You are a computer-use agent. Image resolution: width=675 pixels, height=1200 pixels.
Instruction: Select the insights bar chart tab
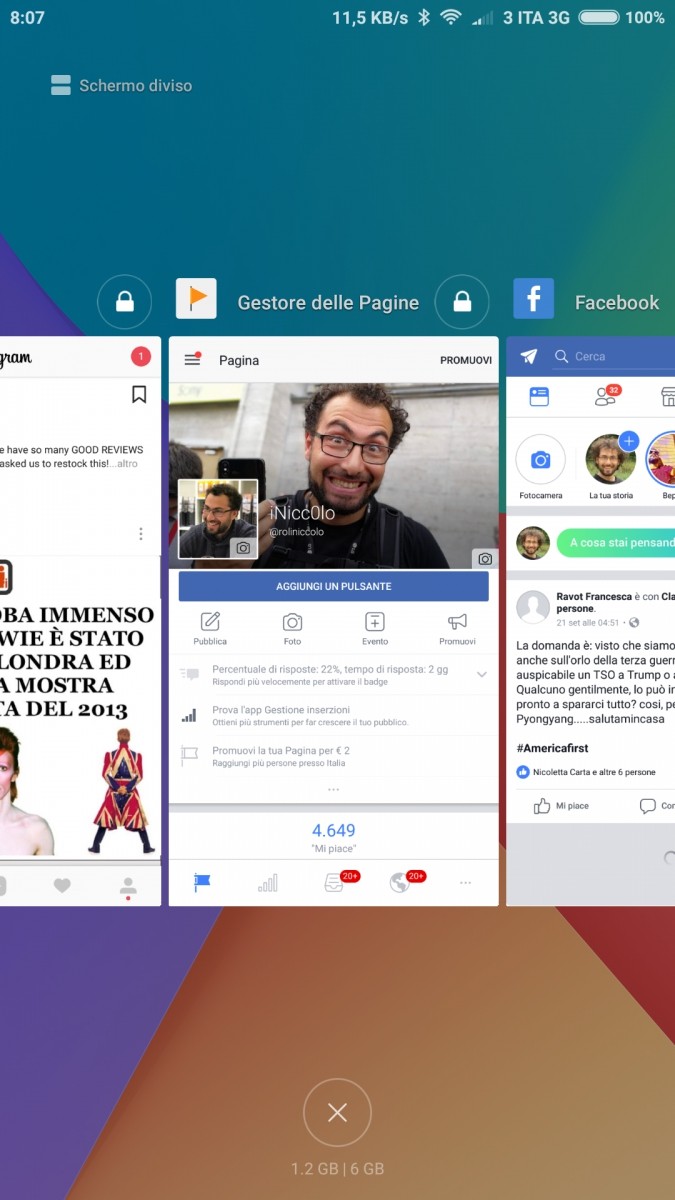click(268, 883)
